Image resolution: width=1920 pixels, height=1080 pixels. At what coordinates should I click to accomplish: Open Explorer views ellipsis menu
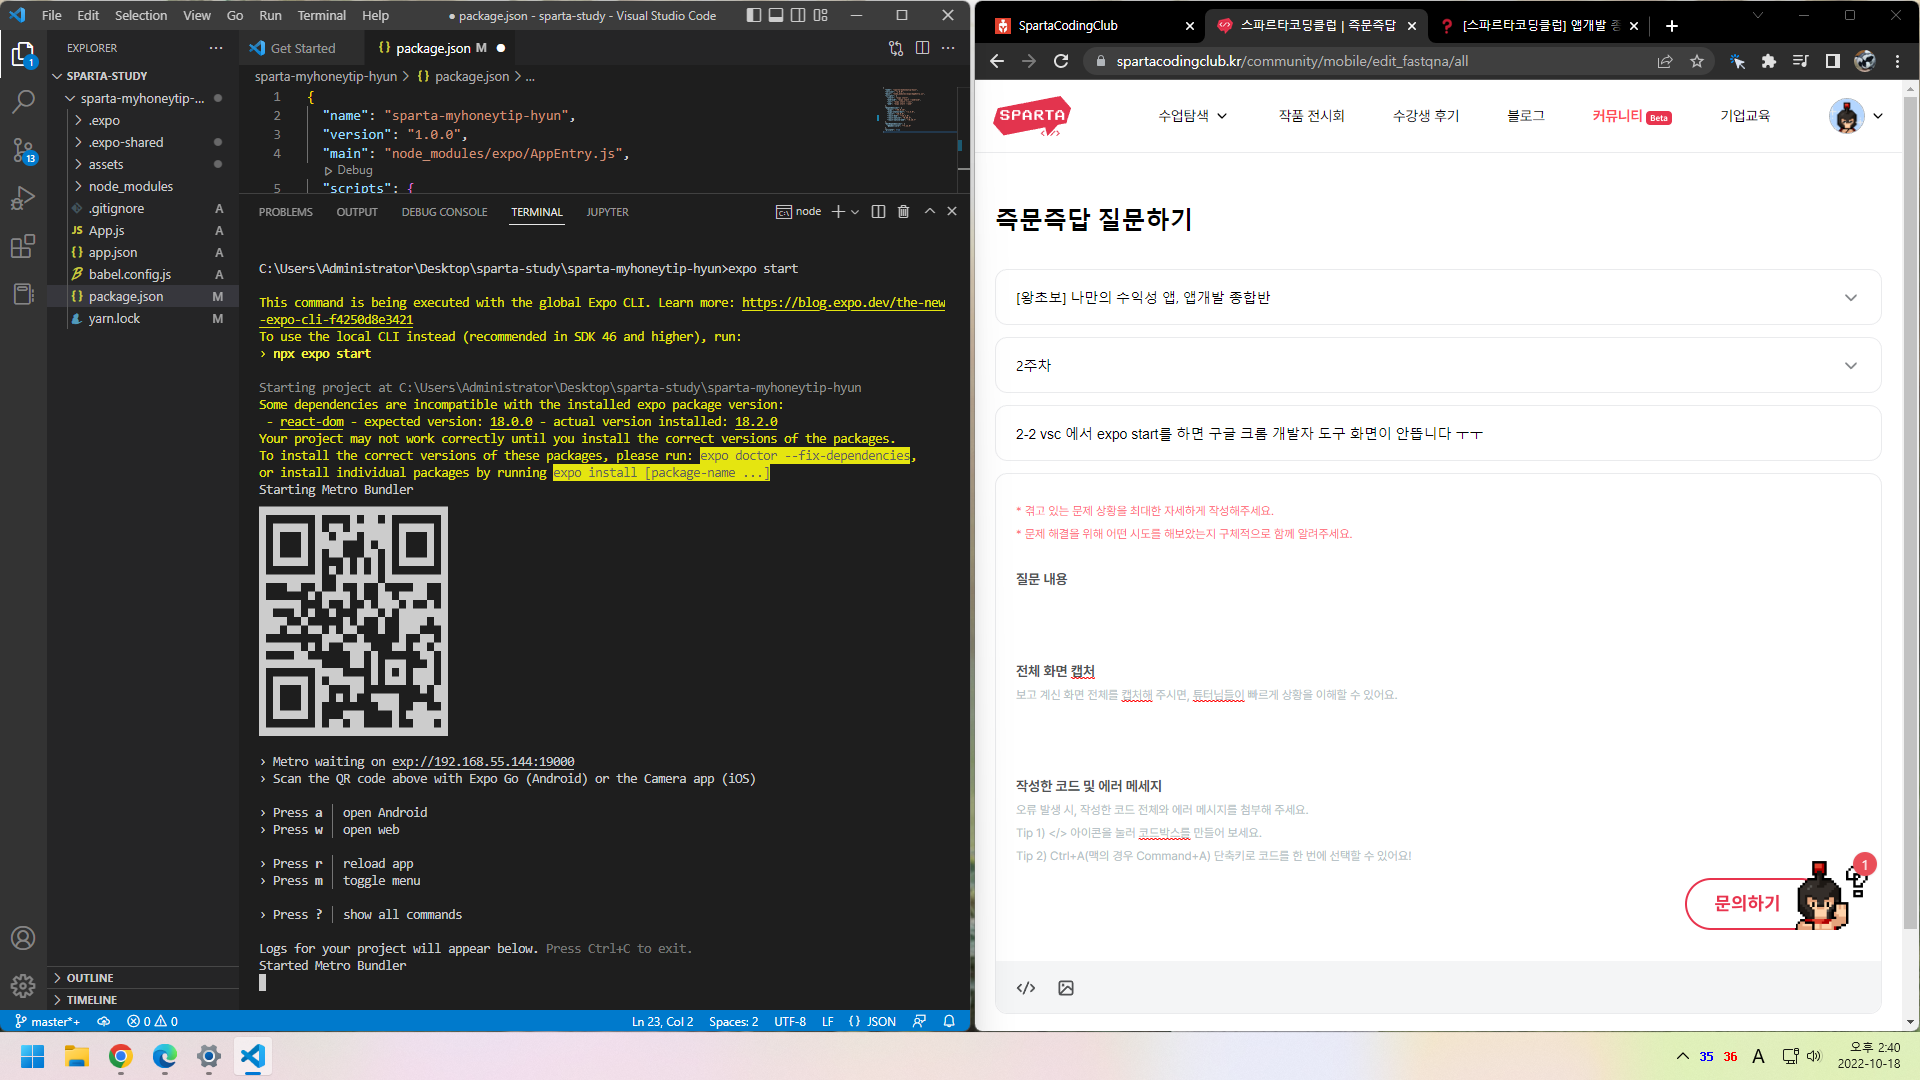(216, 48)
